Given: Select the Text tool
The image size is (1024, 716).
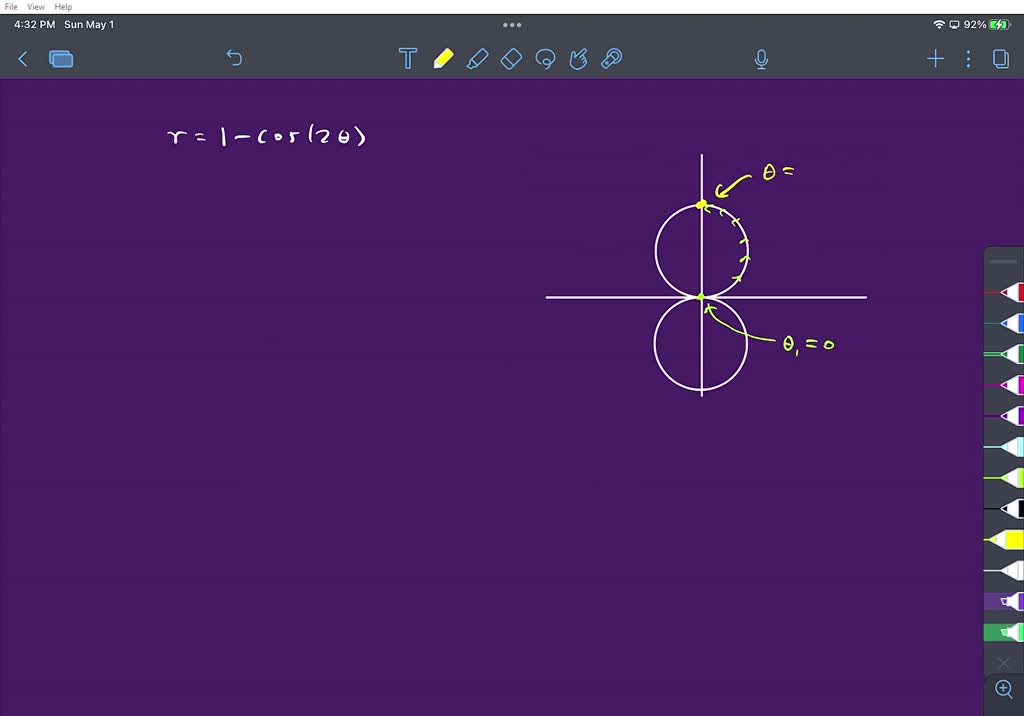Looking at the screenshot, I should pyautogui.click(x=408, y=59).
